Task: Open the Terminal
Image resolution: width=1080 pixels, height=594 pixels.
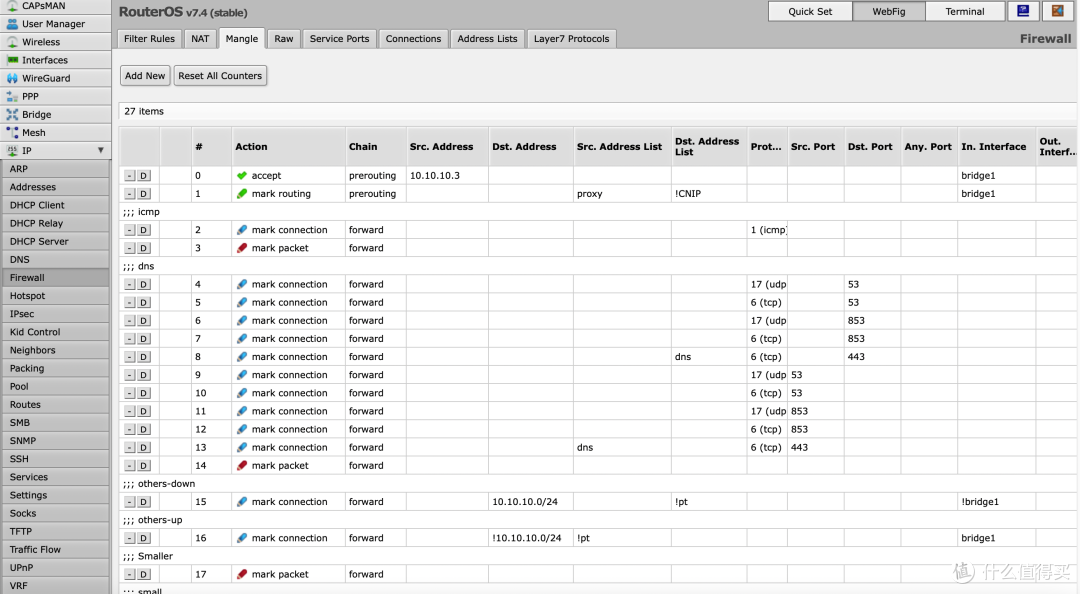Action: [964, 11]
